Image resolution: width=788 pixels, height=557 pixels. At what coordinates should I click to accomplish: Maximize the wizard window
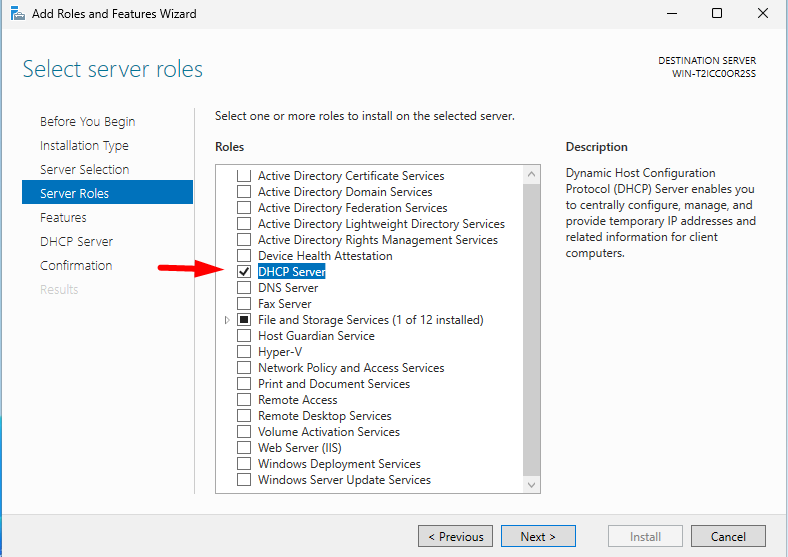[x=717, y=14]
